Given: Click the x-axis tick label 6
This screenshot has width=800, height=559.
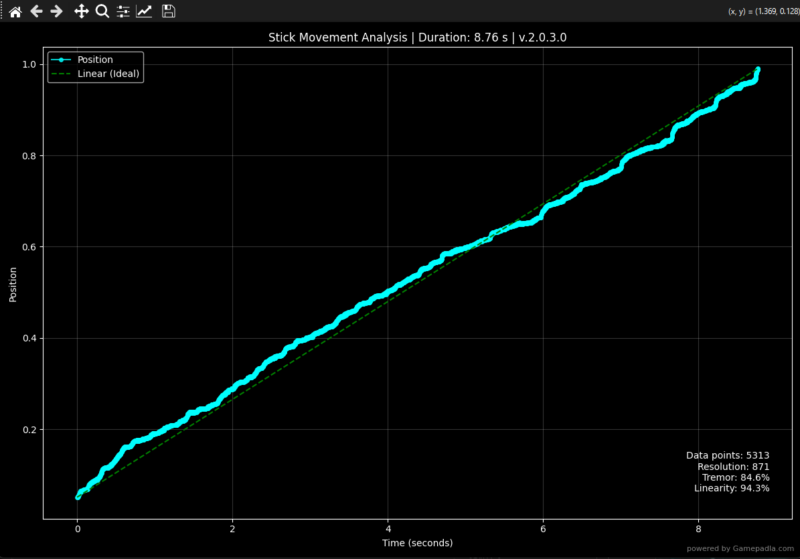Looking at the screenshot, I should 543,529.
